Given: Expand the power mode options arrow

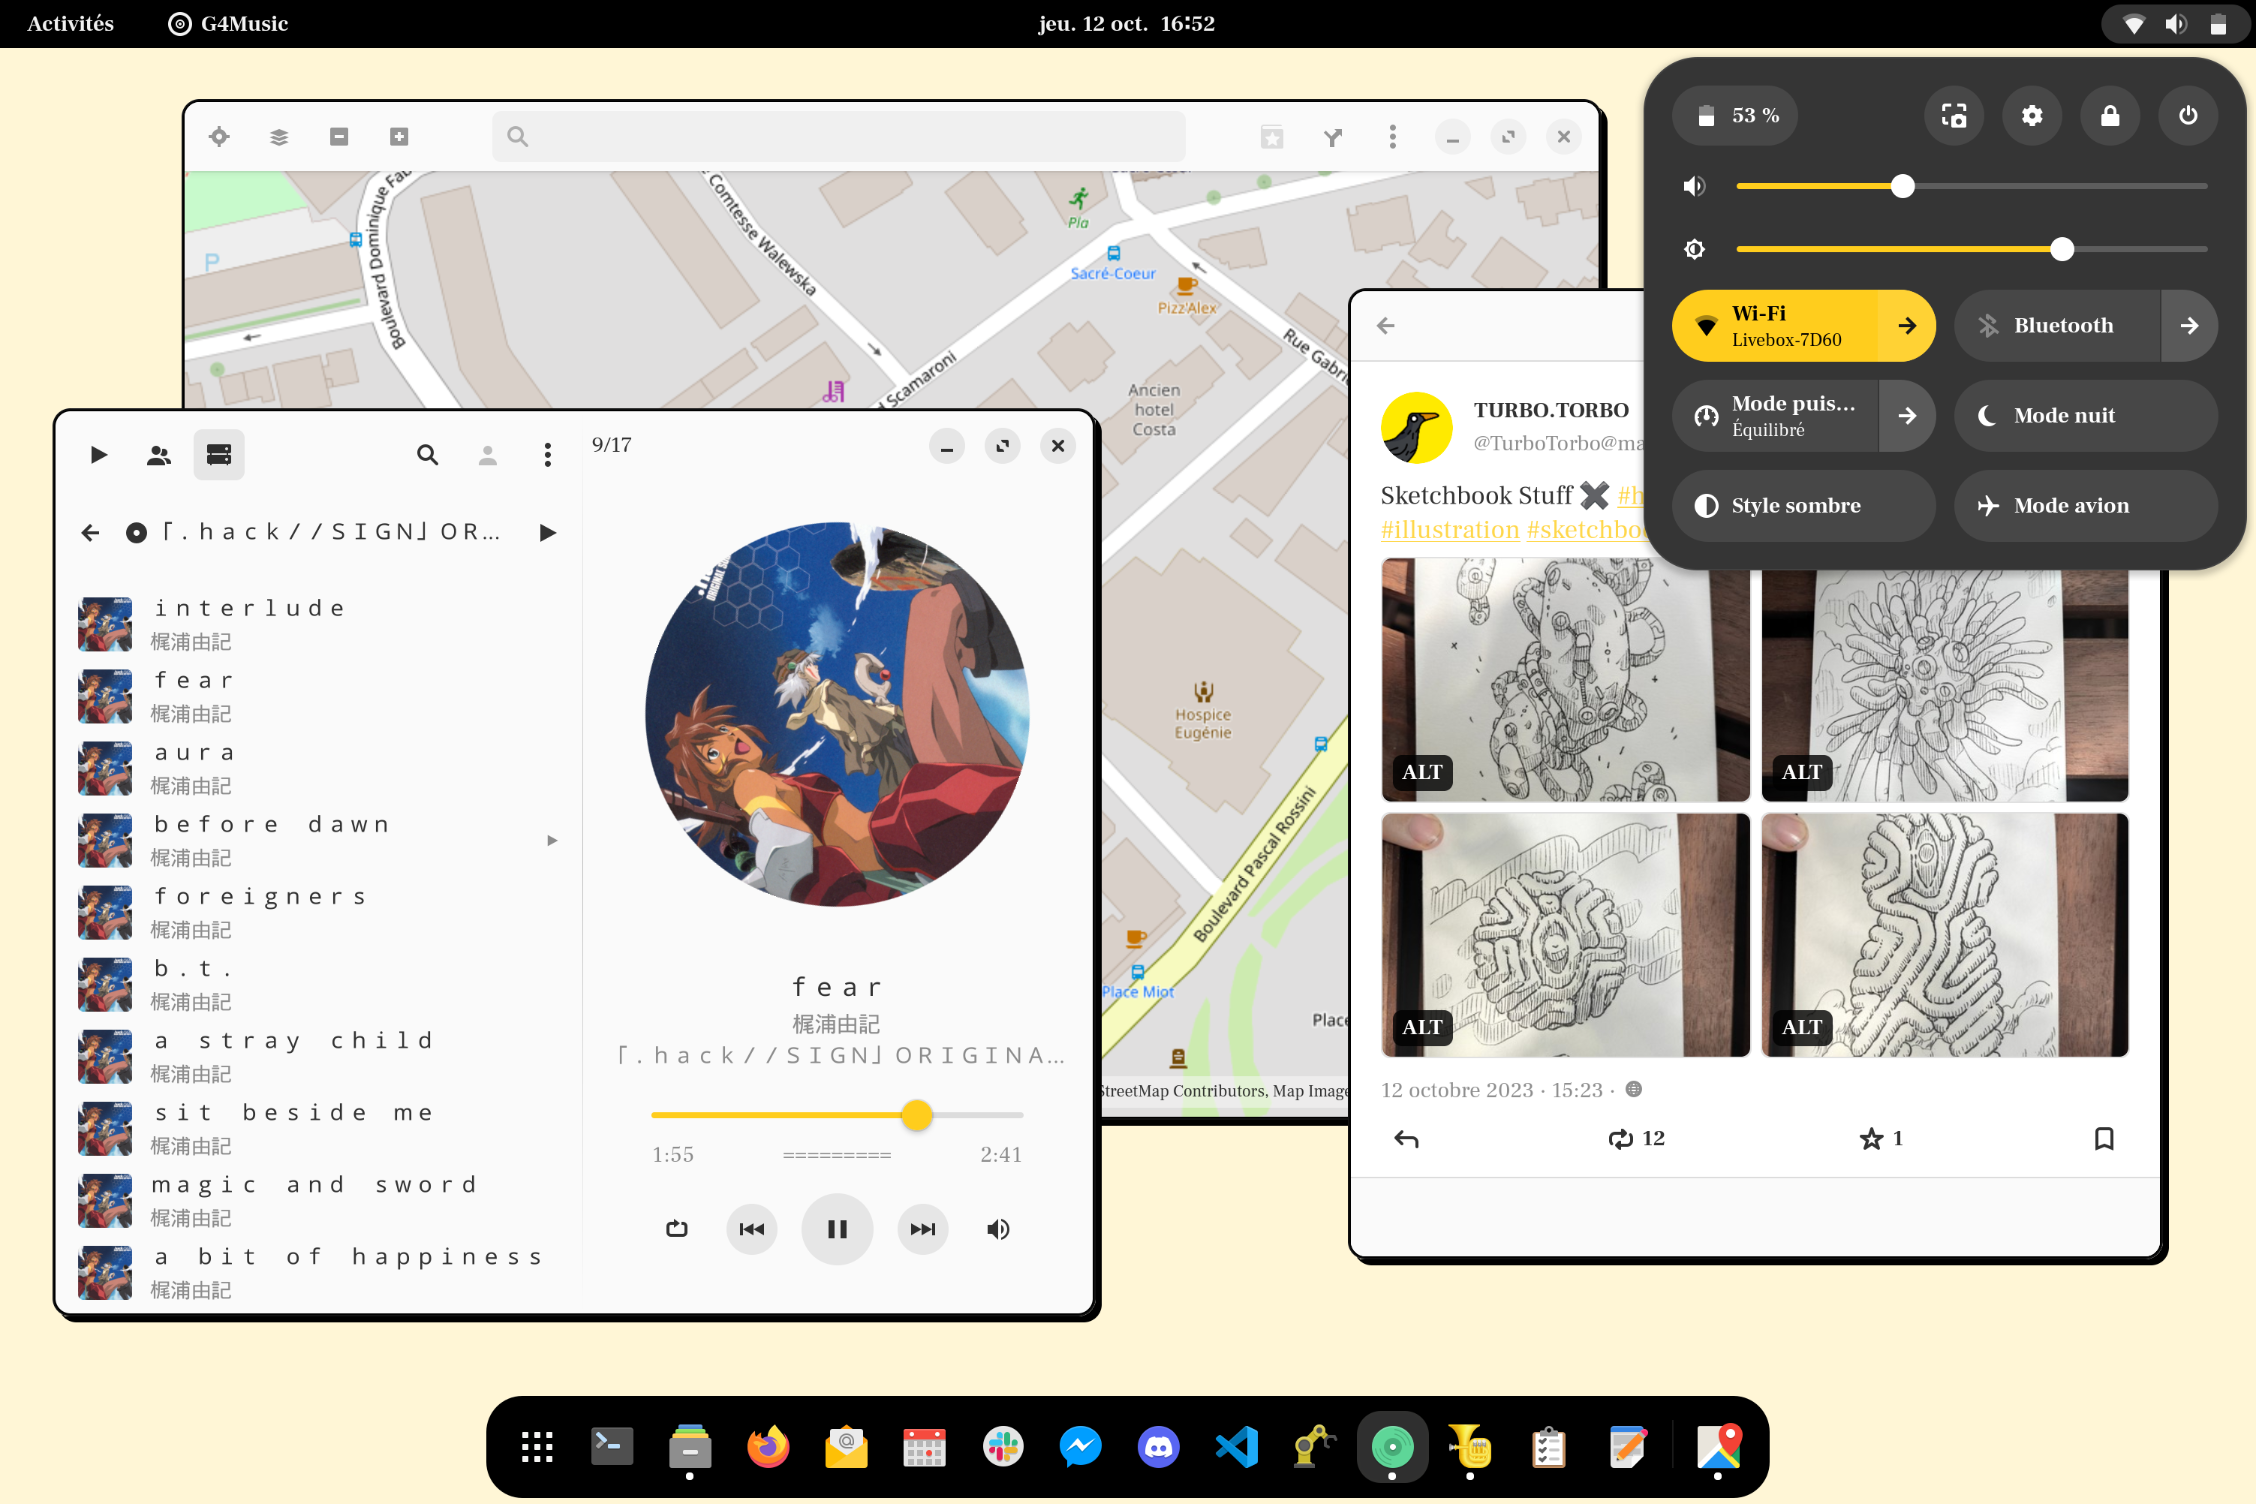Looking at the screenshot, I should click(1907, 416).
